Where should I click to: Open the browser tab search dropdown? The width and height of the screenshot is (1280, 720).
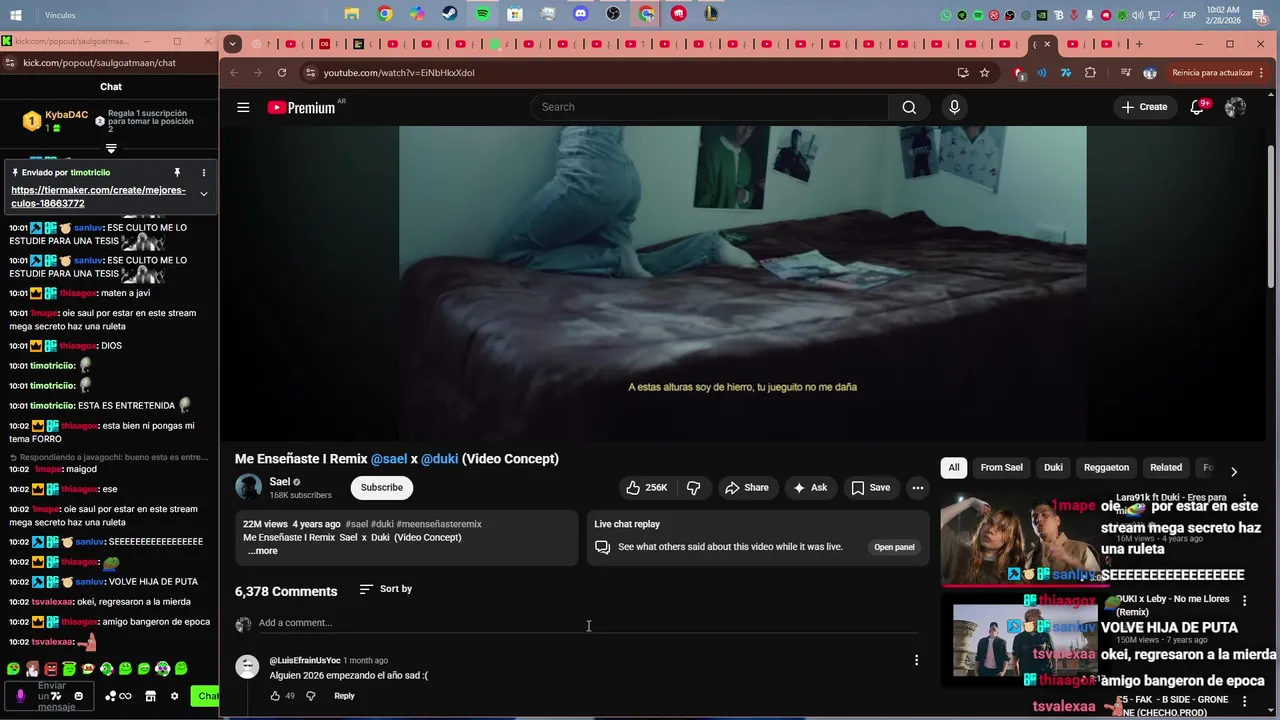click(x=232, y=44)
